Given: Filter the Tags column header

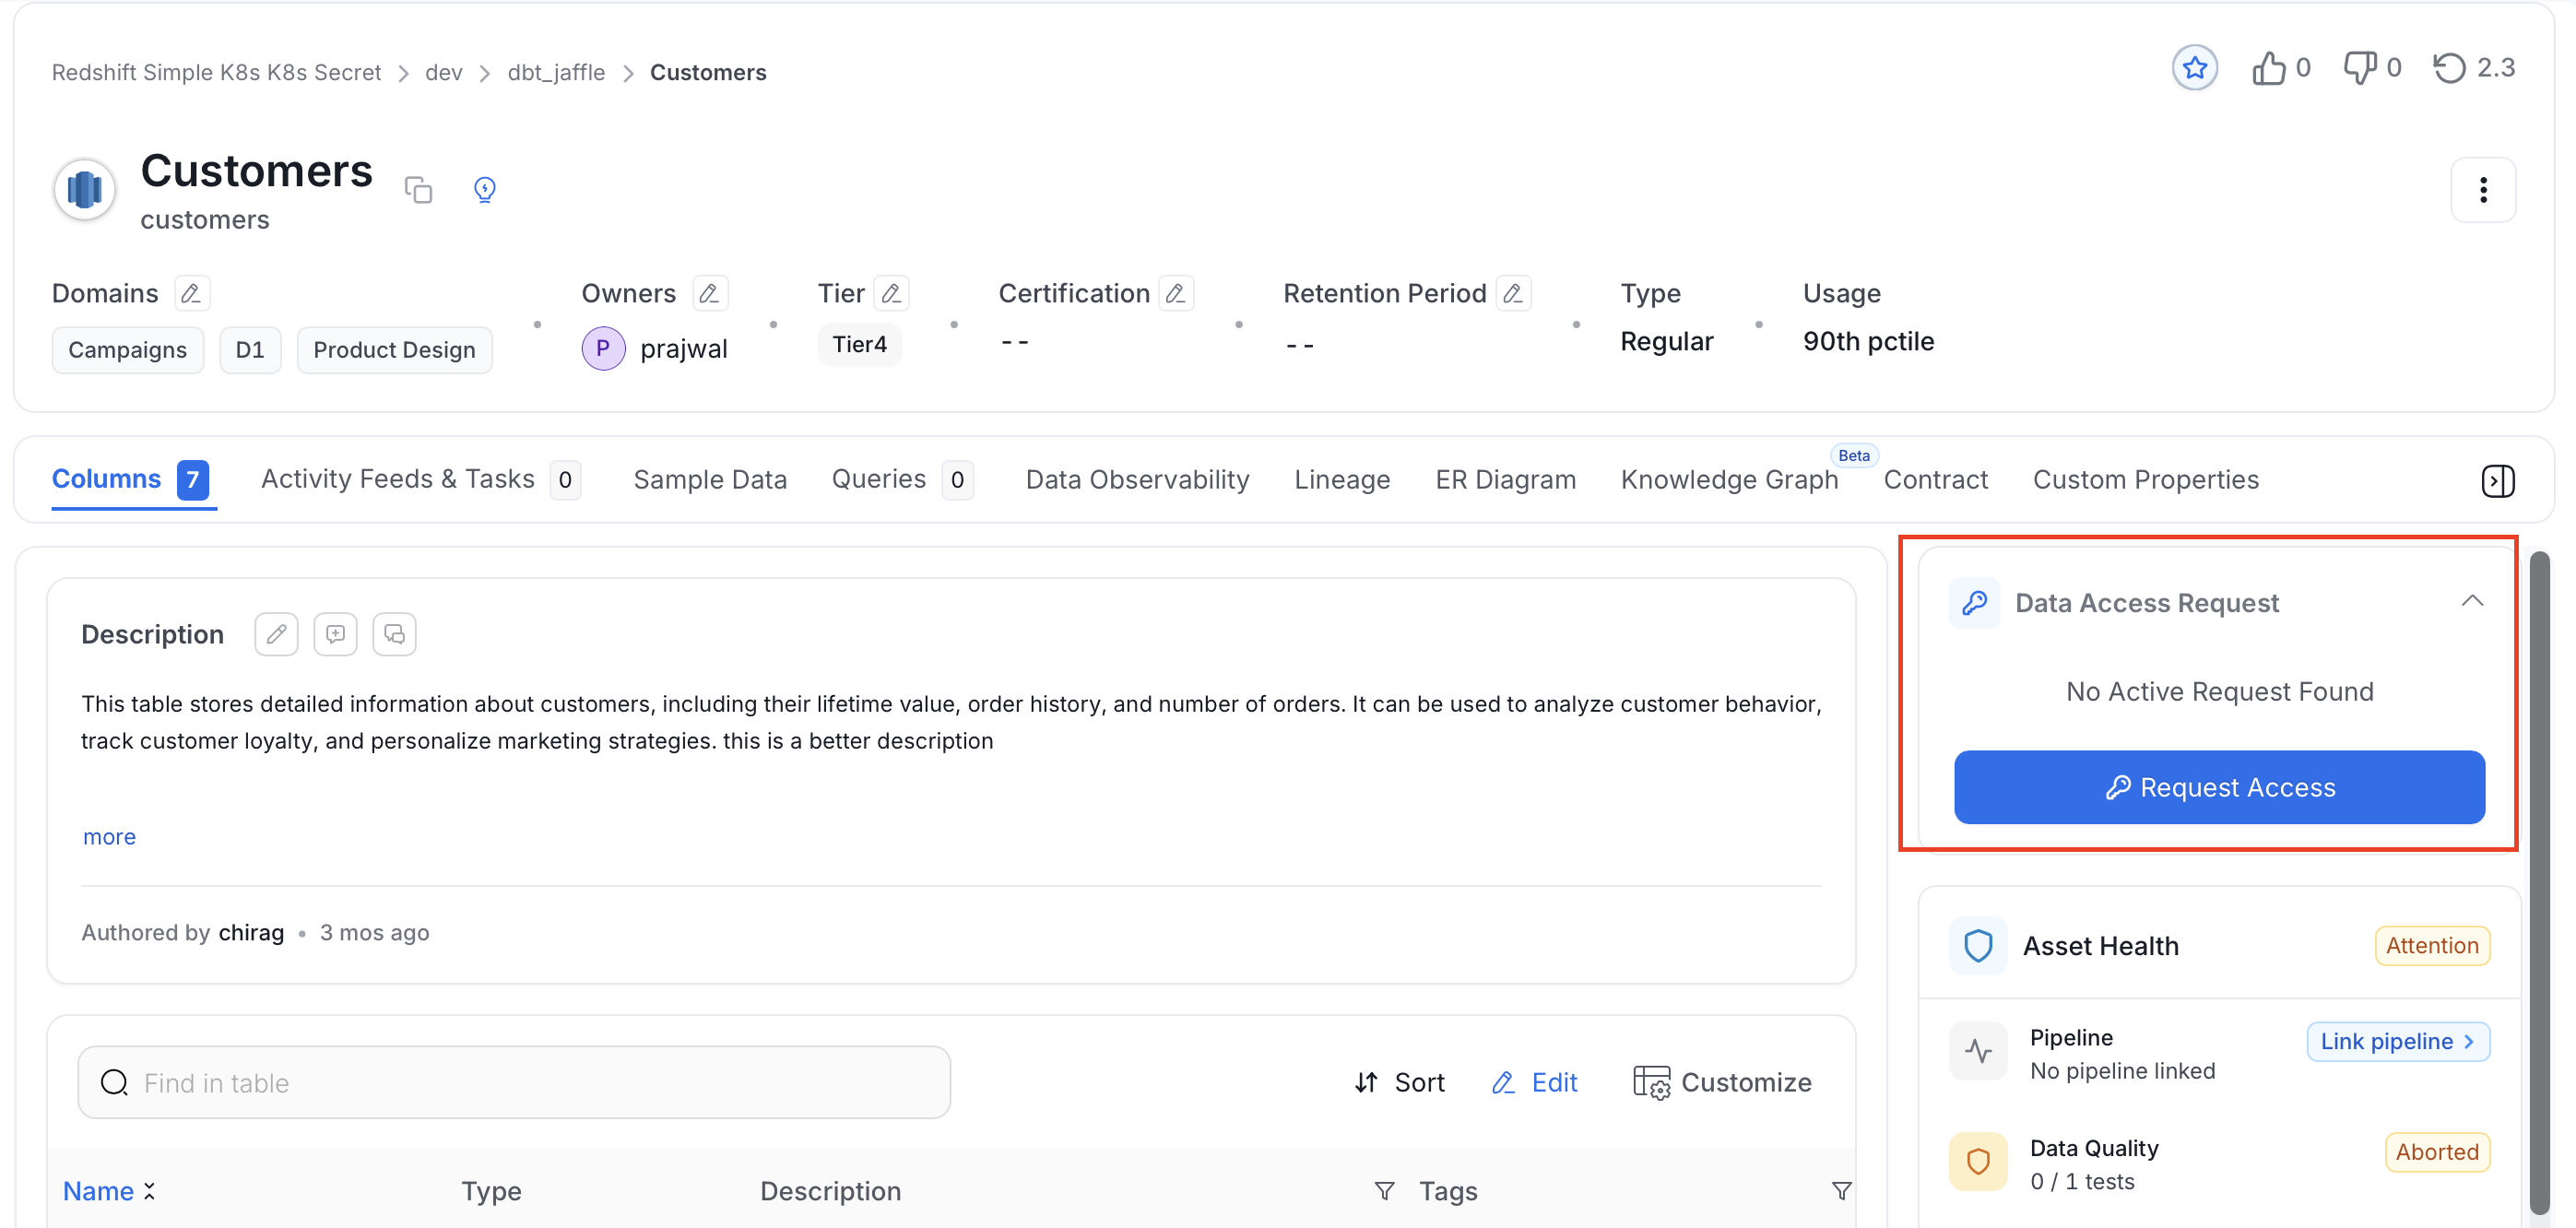Looking at the screenshot, I should coord(1841,1191).
